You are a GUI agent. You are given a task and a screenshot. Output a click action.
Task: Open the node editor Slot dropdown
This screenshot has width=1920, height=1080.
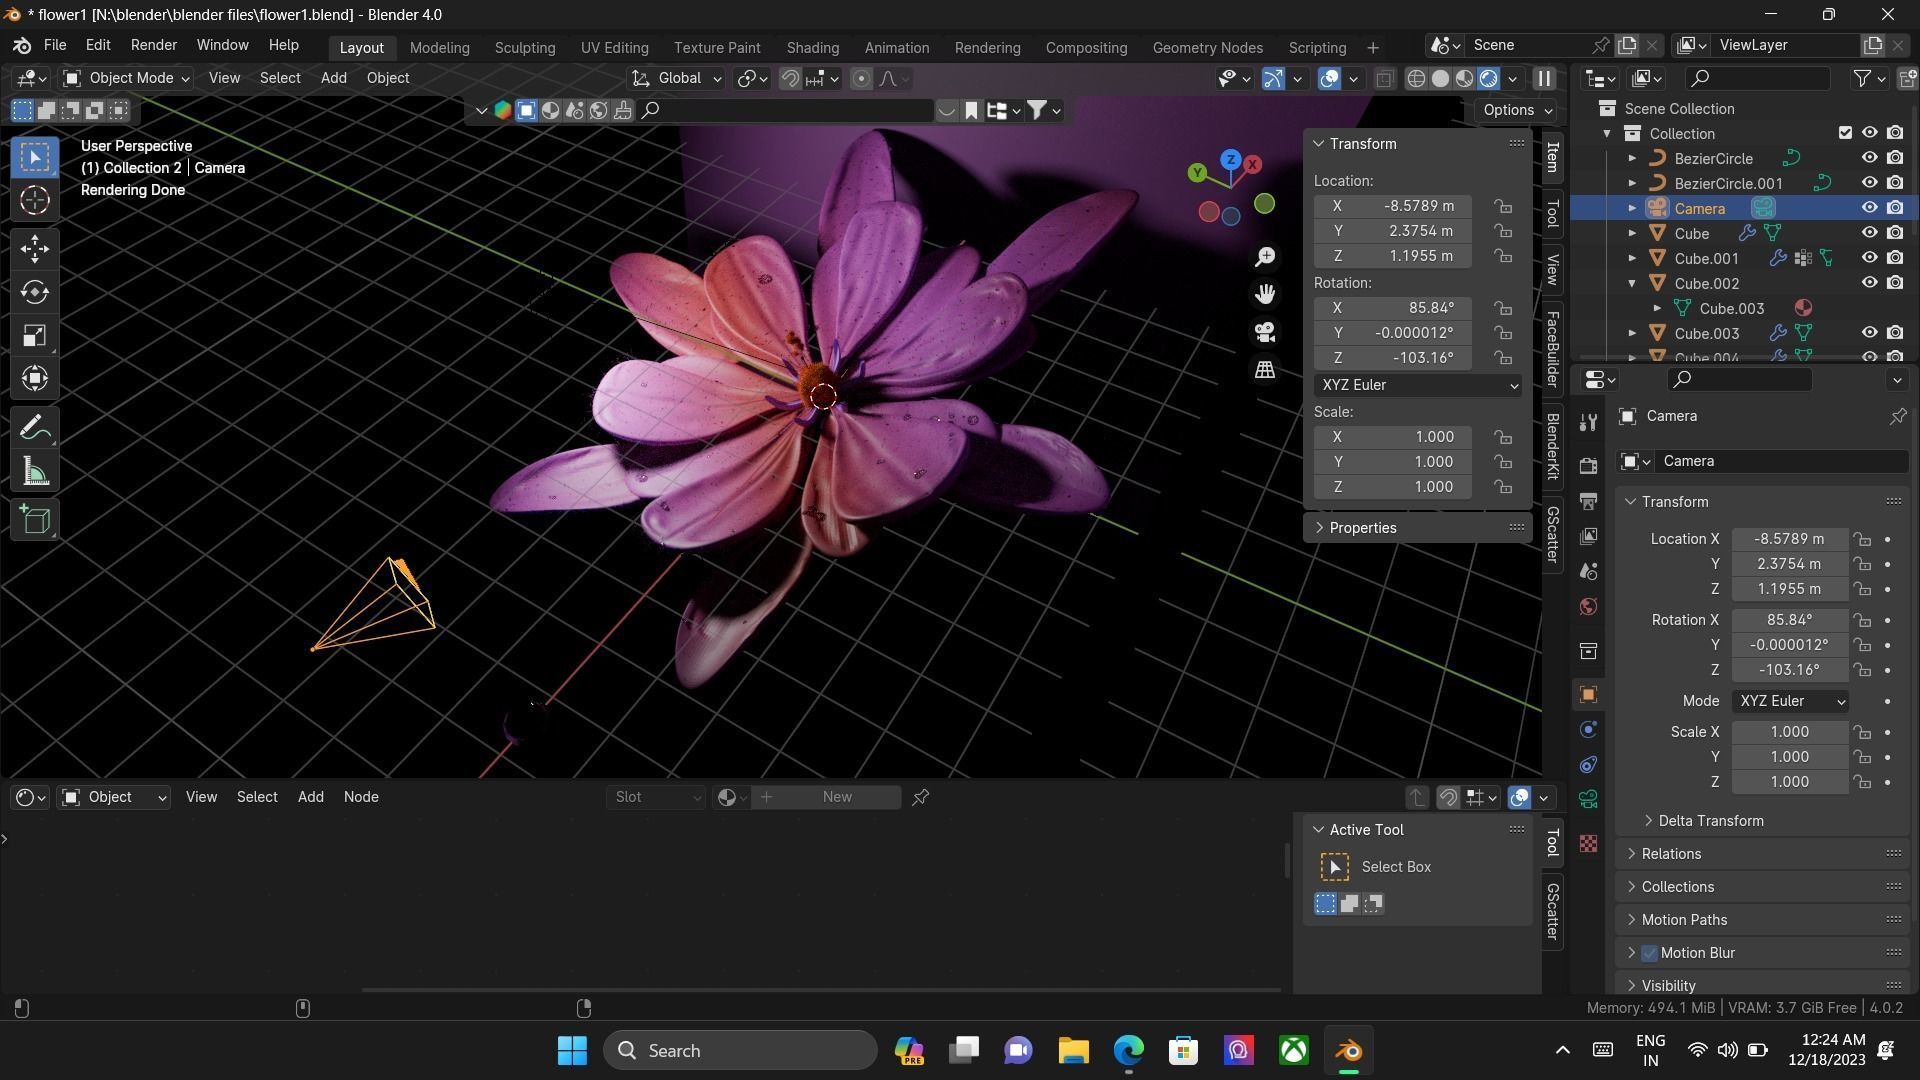coord(656,798)
